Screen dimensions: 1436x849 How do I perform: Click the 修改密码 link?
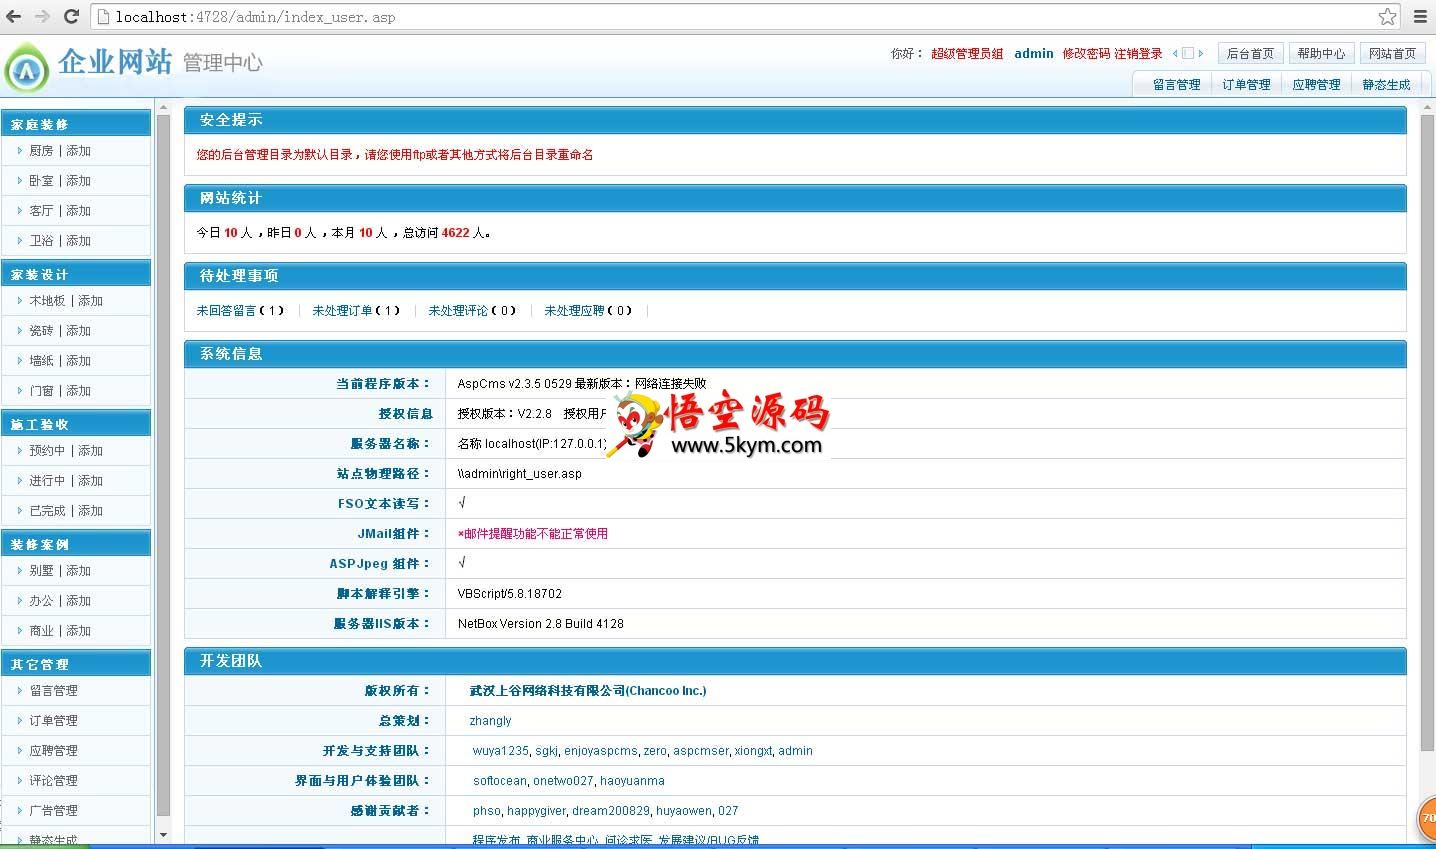(x=1086, y=54)
